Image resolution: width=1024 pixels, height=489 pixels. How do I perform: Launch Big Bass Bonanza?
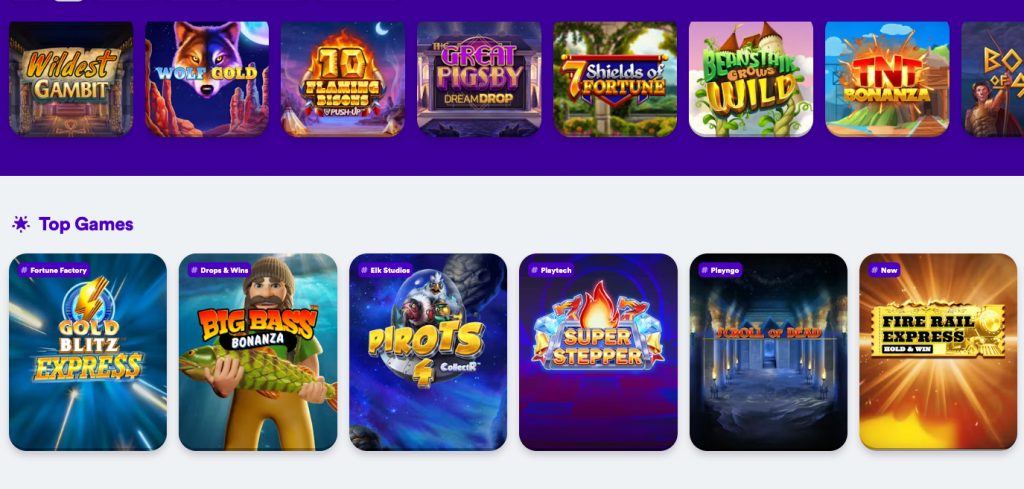click(x=258, y=352)
